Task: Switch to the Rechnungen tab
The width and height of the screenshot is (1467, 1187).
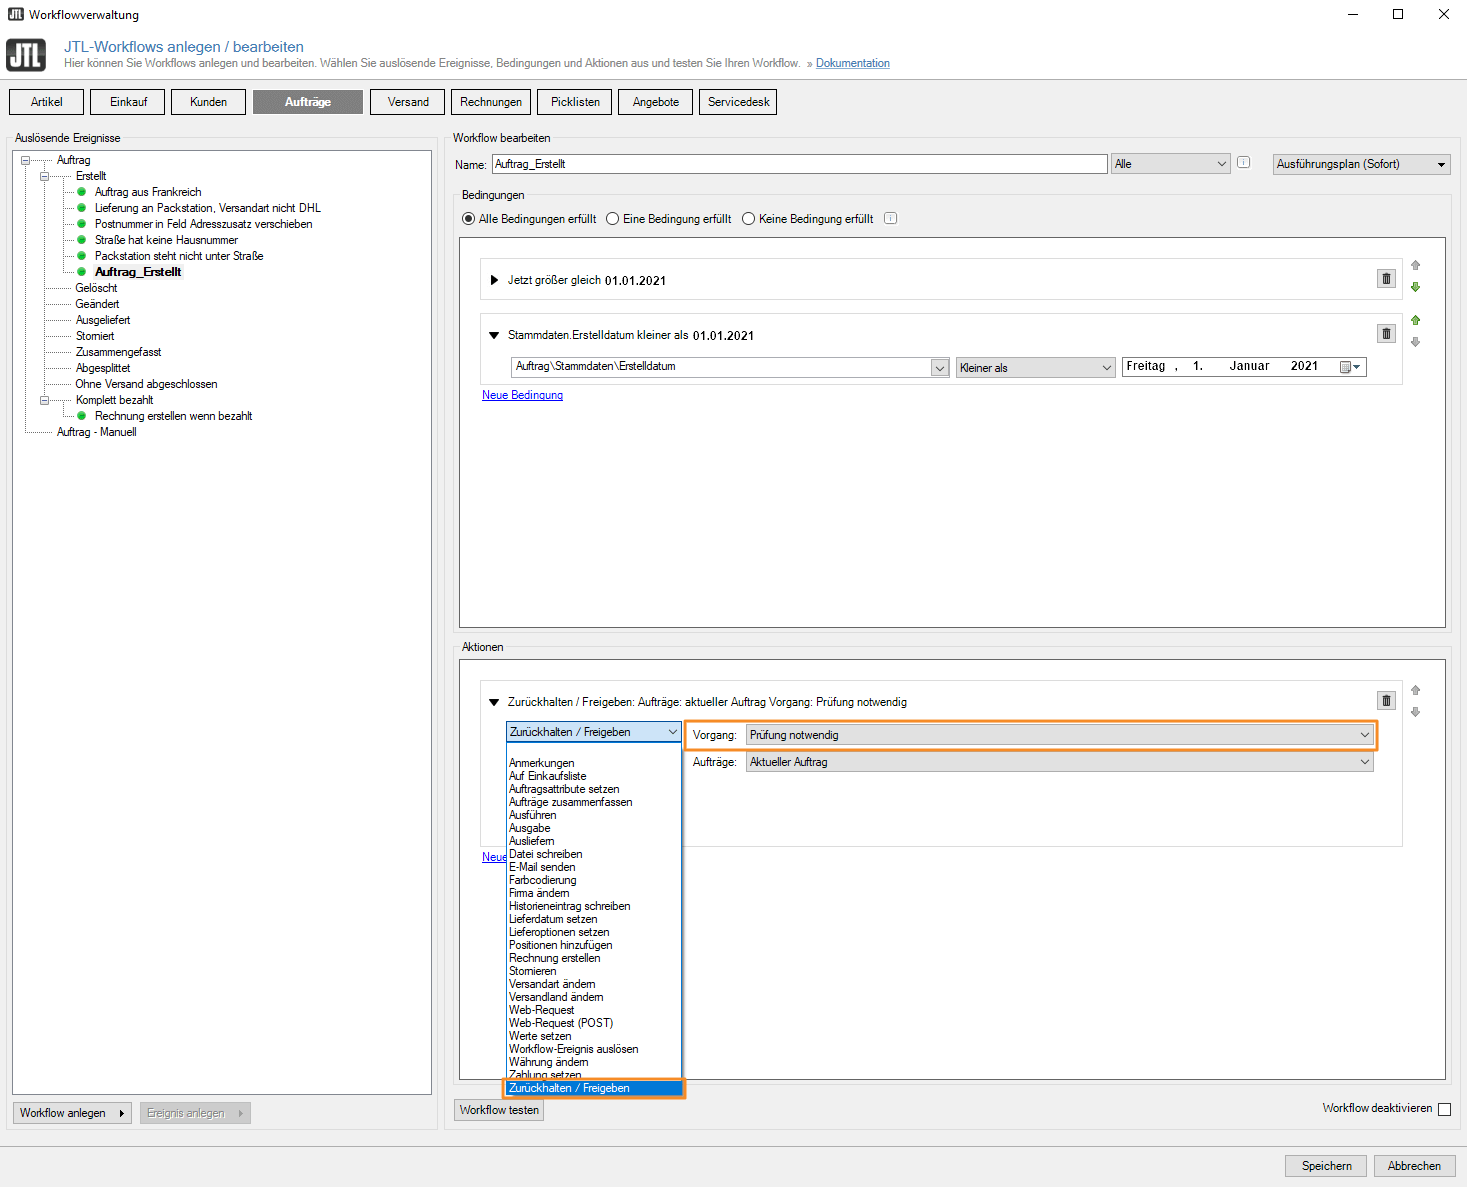Action: coord(491,102)
